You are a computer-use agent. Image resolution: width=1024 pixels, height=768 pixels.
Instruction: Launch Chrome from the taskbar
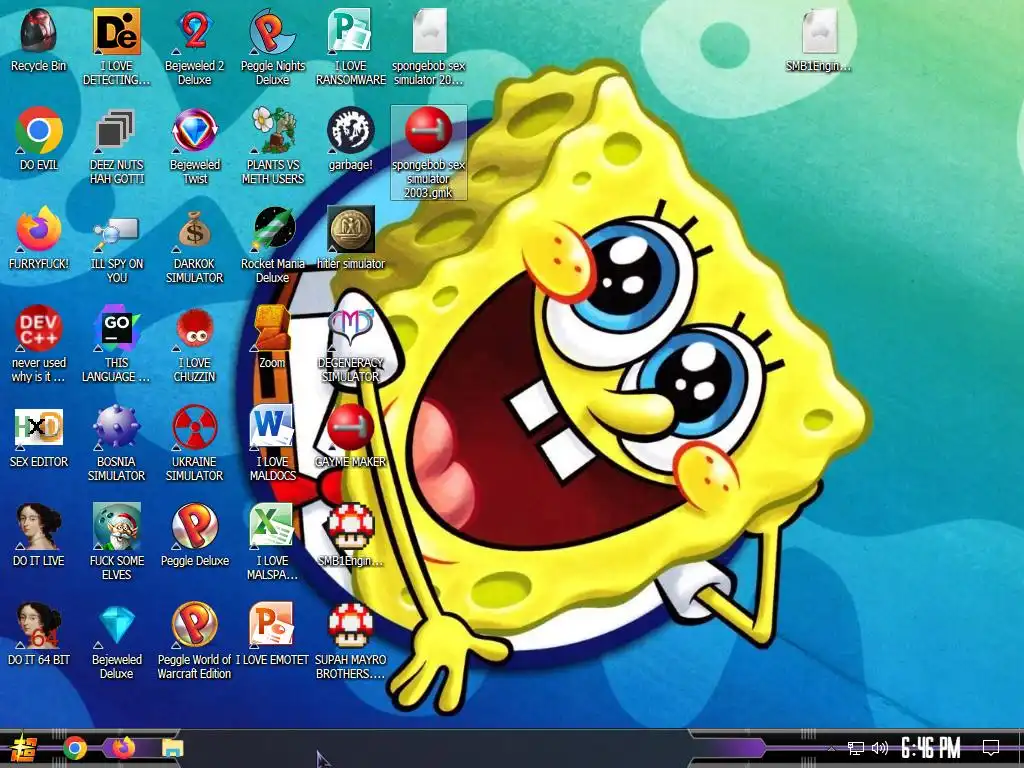click(75, 748)
